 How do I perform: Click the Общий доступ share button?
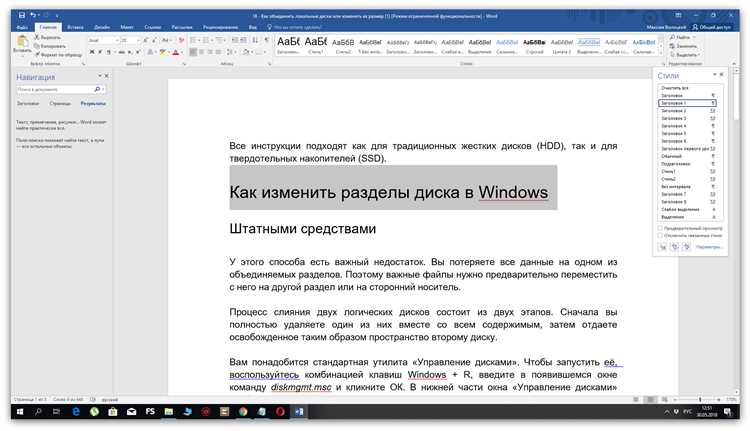click(712, 27)
